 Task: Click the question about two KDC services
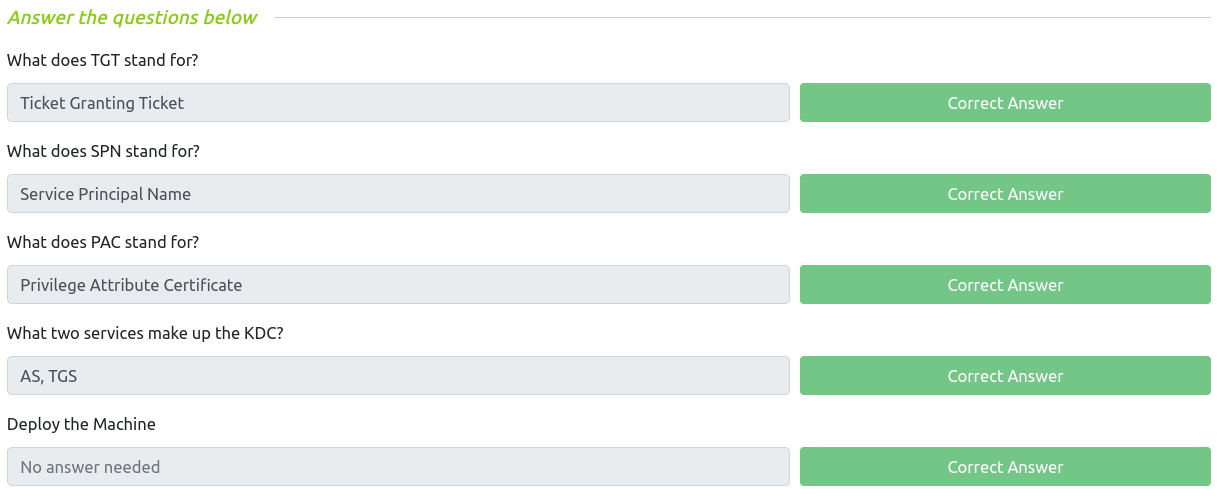145,333
